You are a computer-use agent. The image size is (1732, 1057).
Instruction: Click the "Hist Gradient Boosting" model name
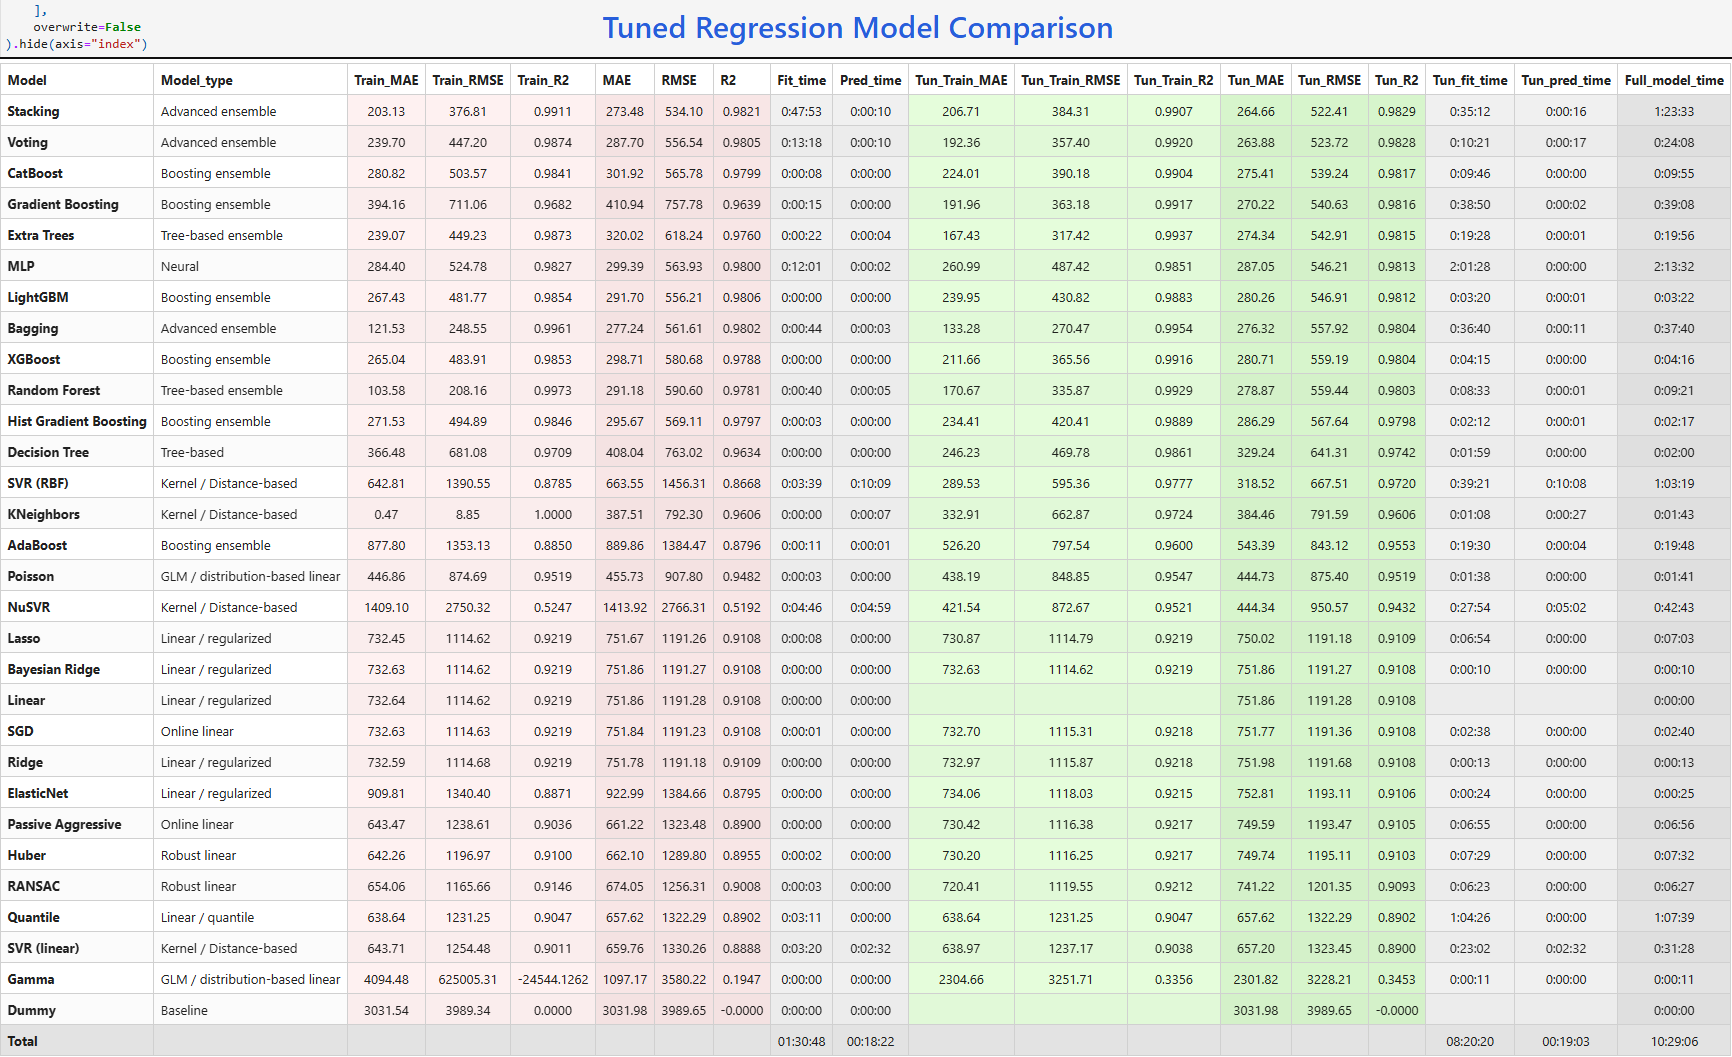77,421
